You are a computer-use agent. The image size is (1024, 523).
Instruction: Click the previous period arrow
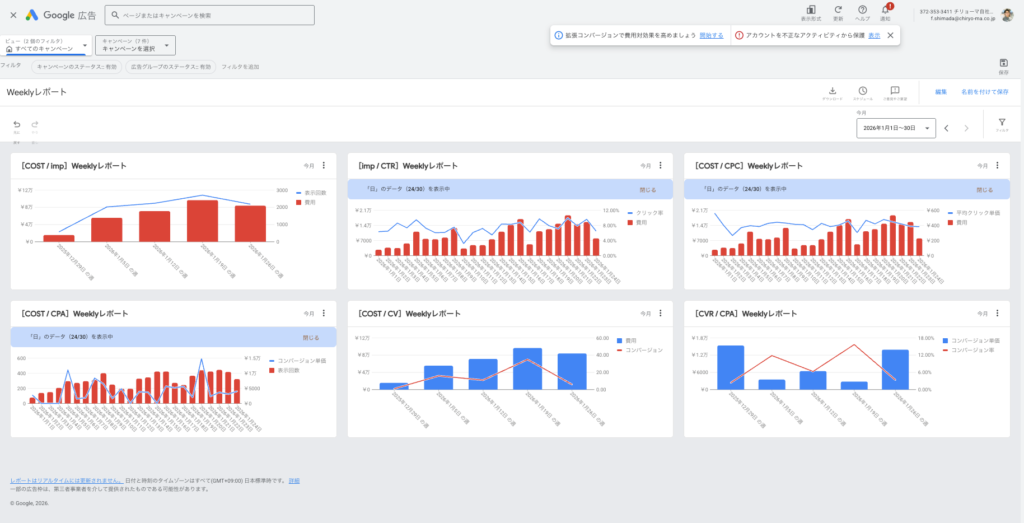coord(946,128)
